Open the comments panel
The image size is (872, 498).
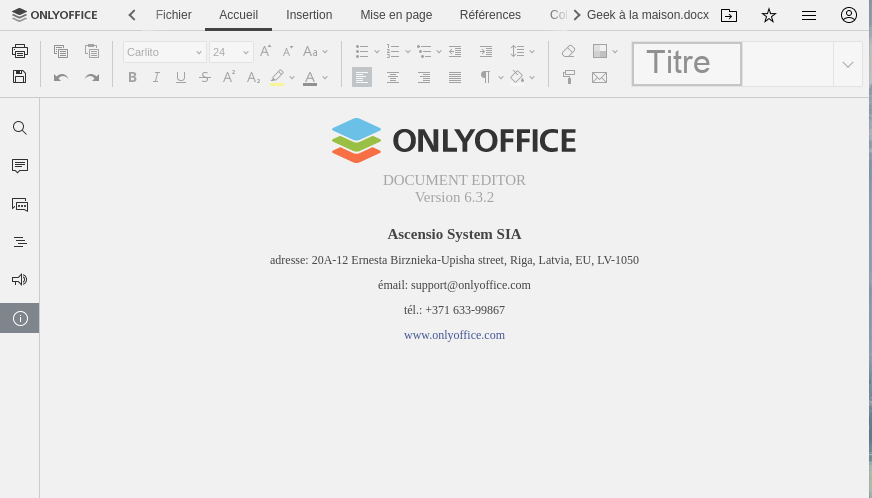(x=19, y=166)
